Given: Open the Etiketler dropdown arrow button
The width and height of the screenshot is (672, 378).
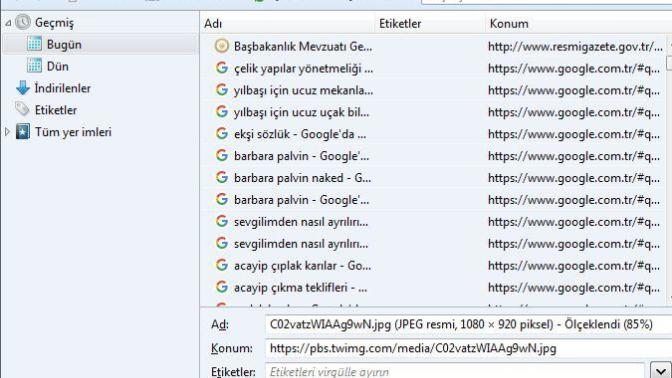Looking at the screenshot, I should [660, 370].
